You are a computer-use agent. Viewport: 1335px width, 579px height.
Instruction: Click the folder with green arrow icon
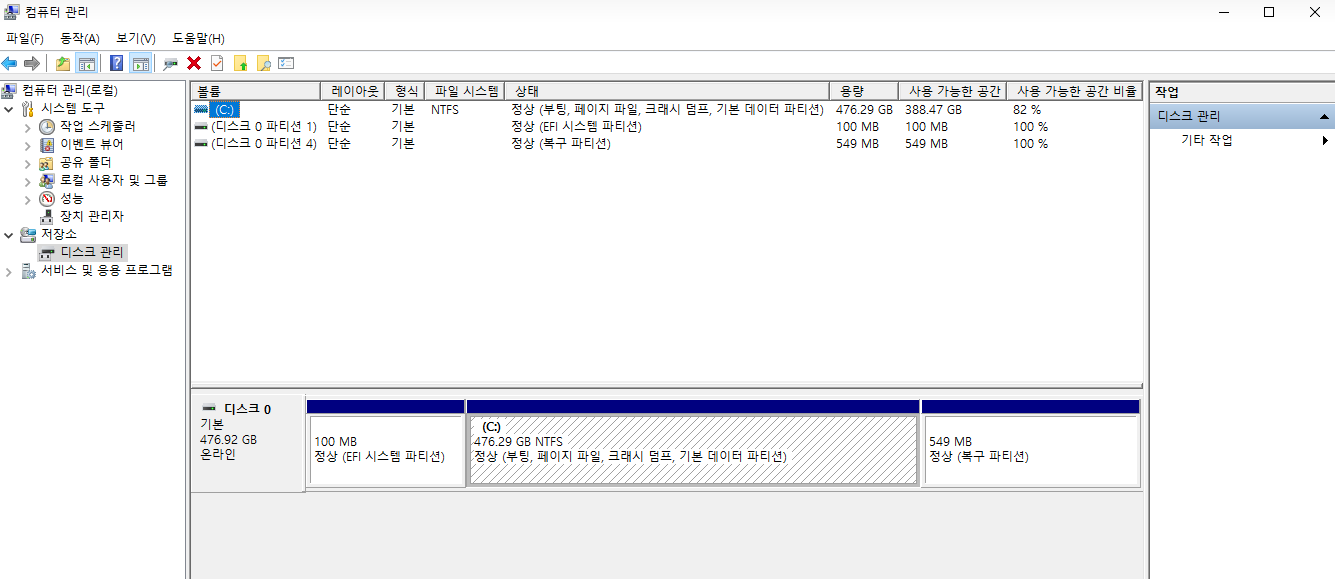(x=240, y=63)
